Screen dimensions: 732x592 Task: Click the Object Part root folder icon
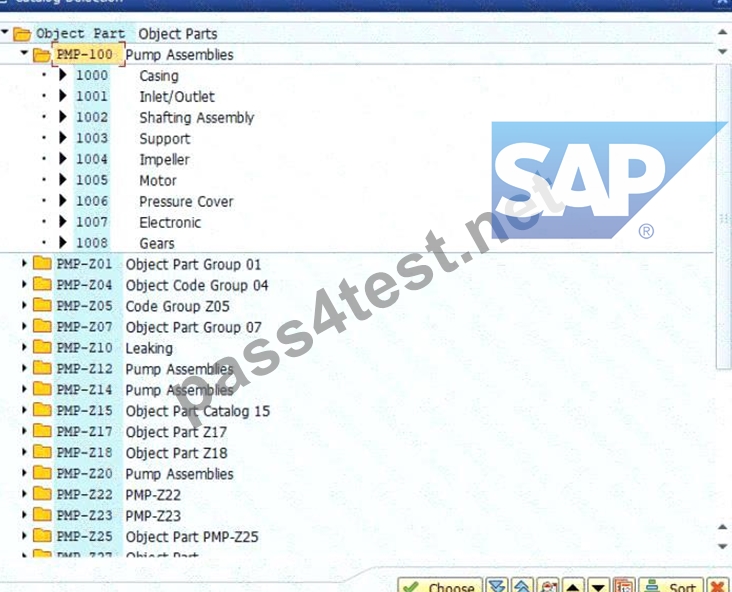tap(21, 34)
